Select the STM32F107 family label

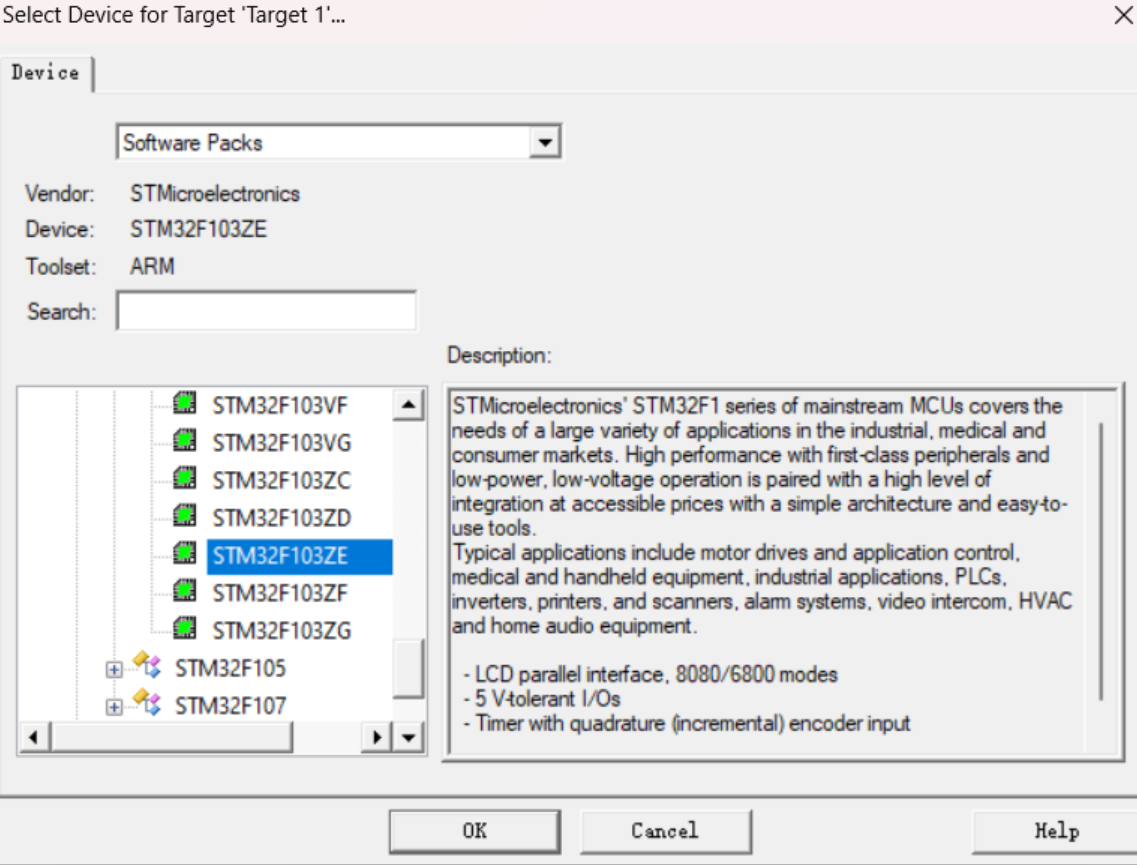231,706
